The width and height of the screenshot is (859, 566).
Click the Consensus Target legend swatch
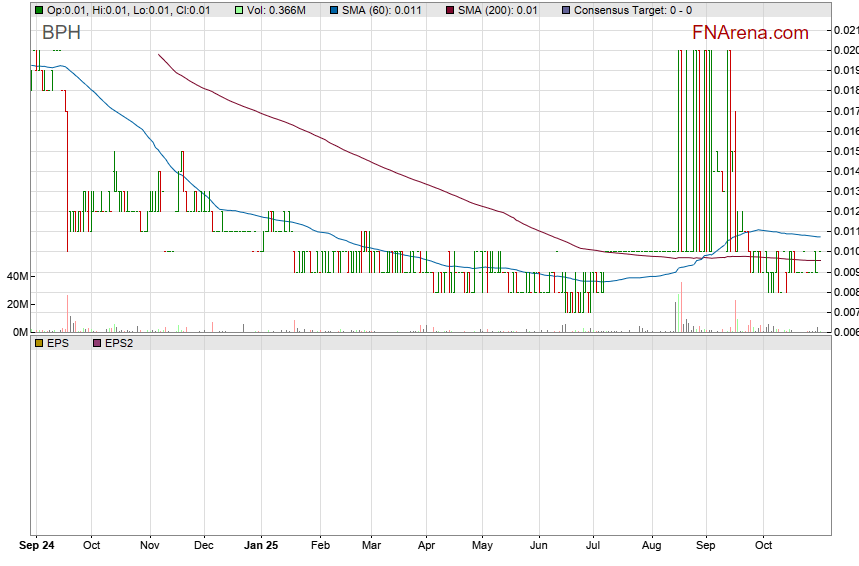[x=566, y=10]
